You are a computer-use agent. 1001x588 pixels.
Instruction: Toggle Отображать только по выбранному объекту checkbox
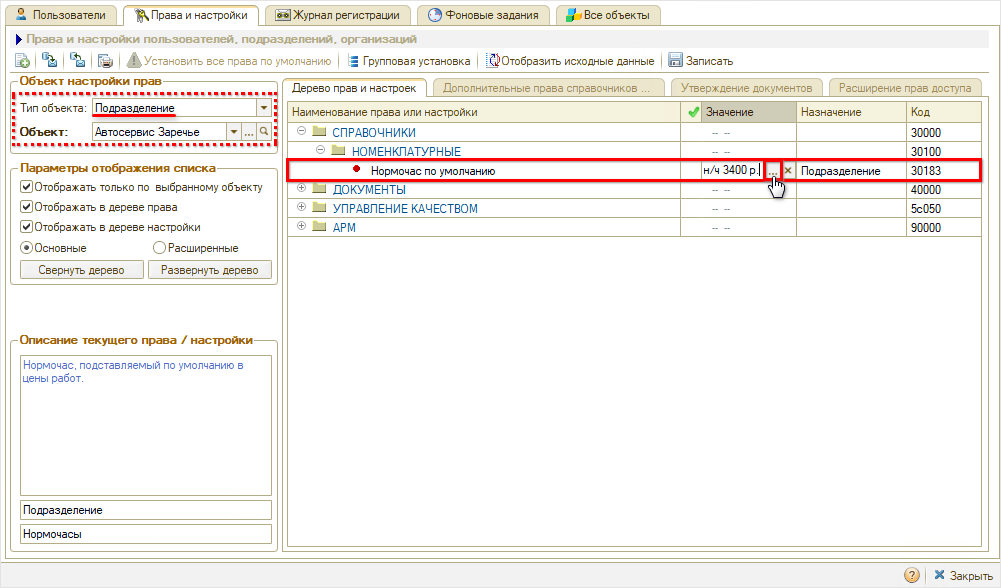[27, 187]
